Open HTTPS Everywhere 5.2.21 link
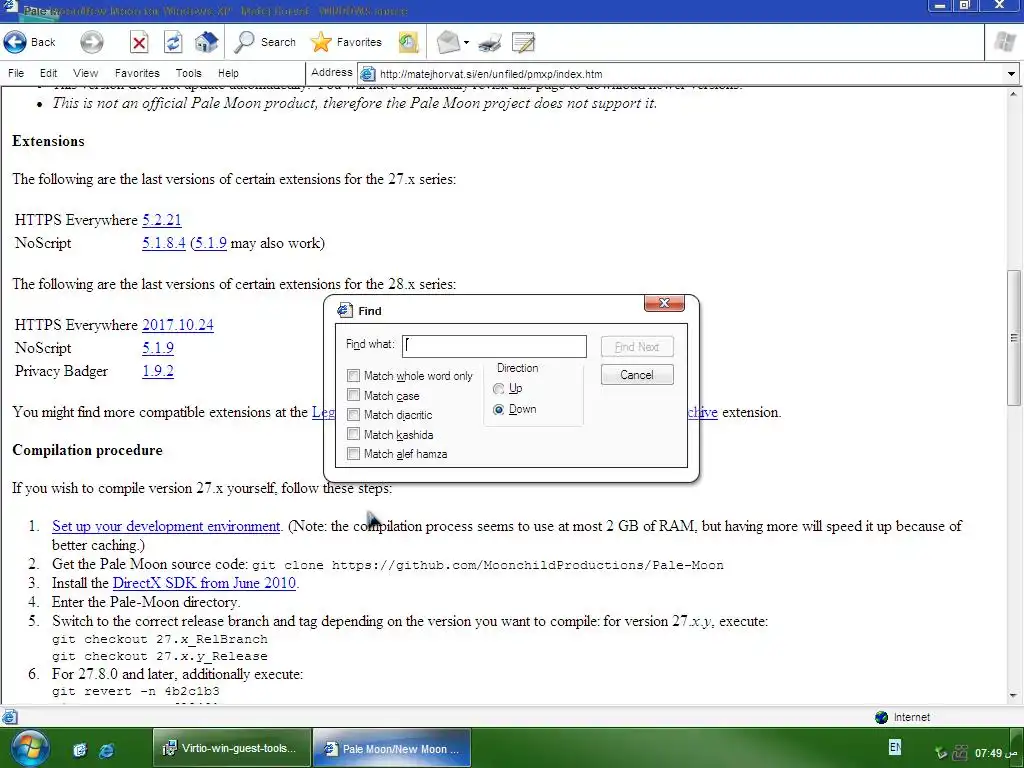Image resolution: width=1024 pixels, height=768 pixels. [x=161, y=220]
